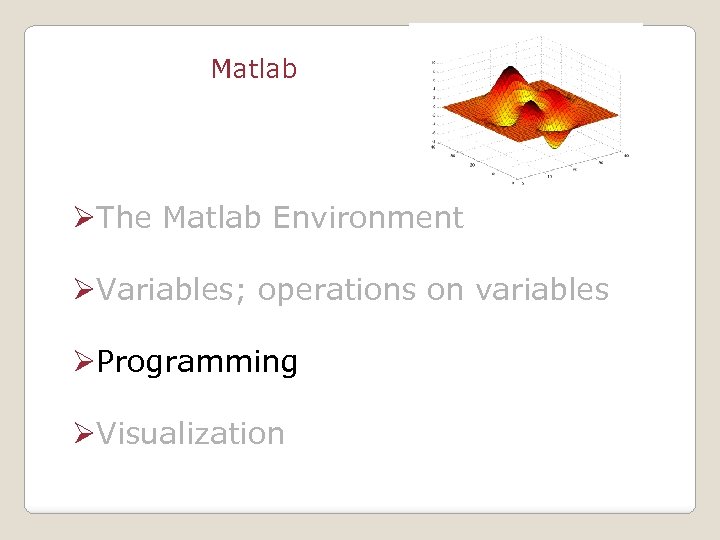This screenshot has width=720, height=540.
Task: Click the word The in first bullet
Action: pyautogui.click(x=125, y=218)
